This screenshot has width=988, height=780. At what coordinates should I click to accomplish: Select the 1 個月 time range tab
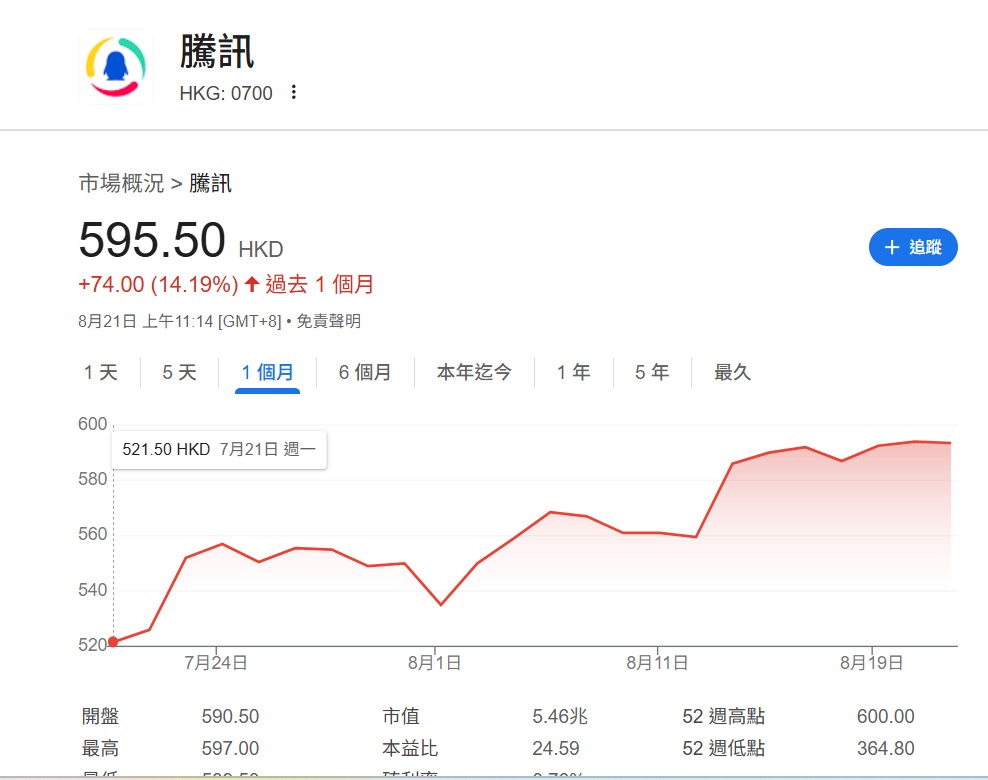tap(268, 373)
